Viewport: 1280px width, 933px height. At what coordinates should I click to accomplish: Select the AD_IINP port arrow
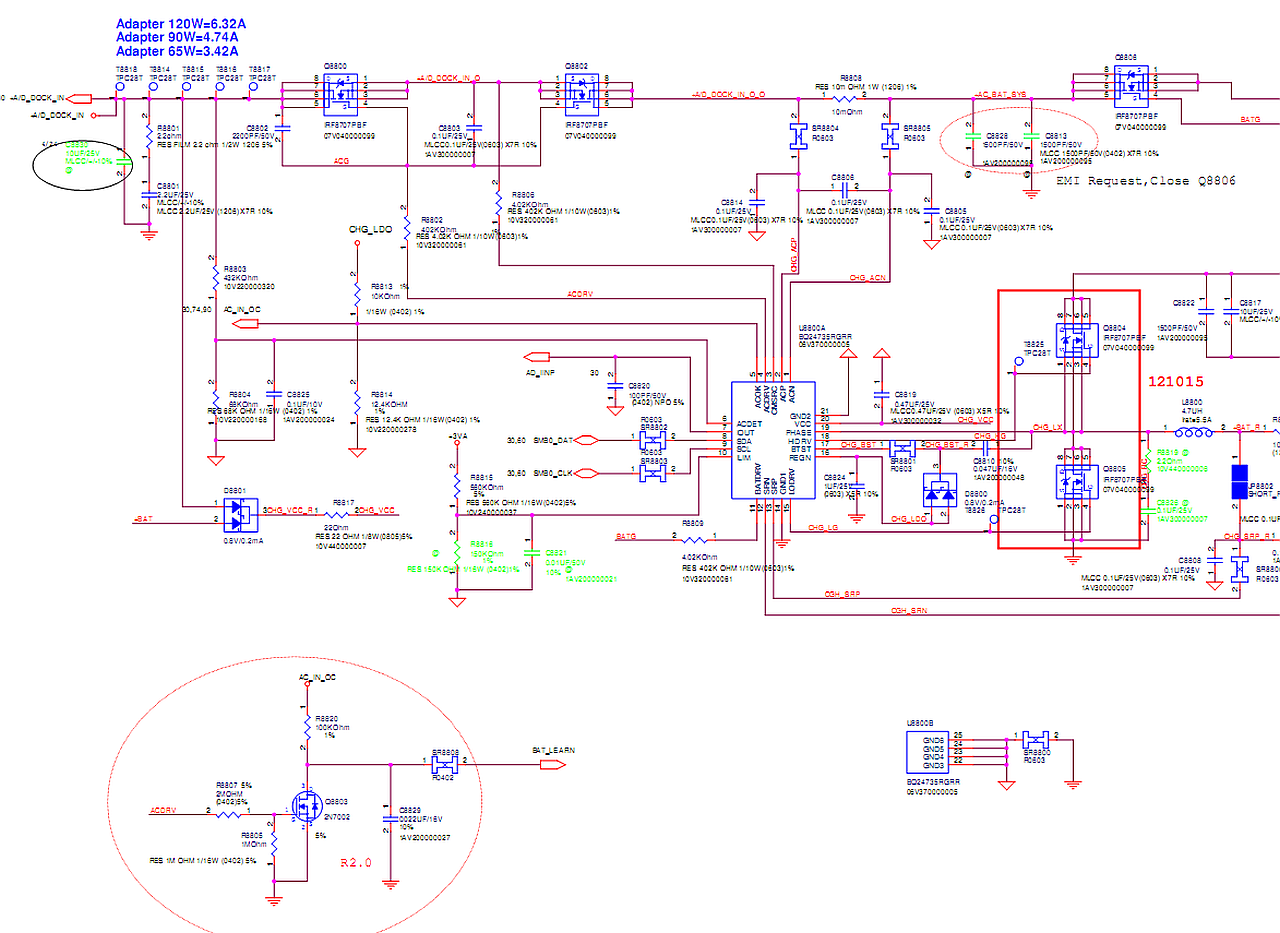tap(536, 356)
